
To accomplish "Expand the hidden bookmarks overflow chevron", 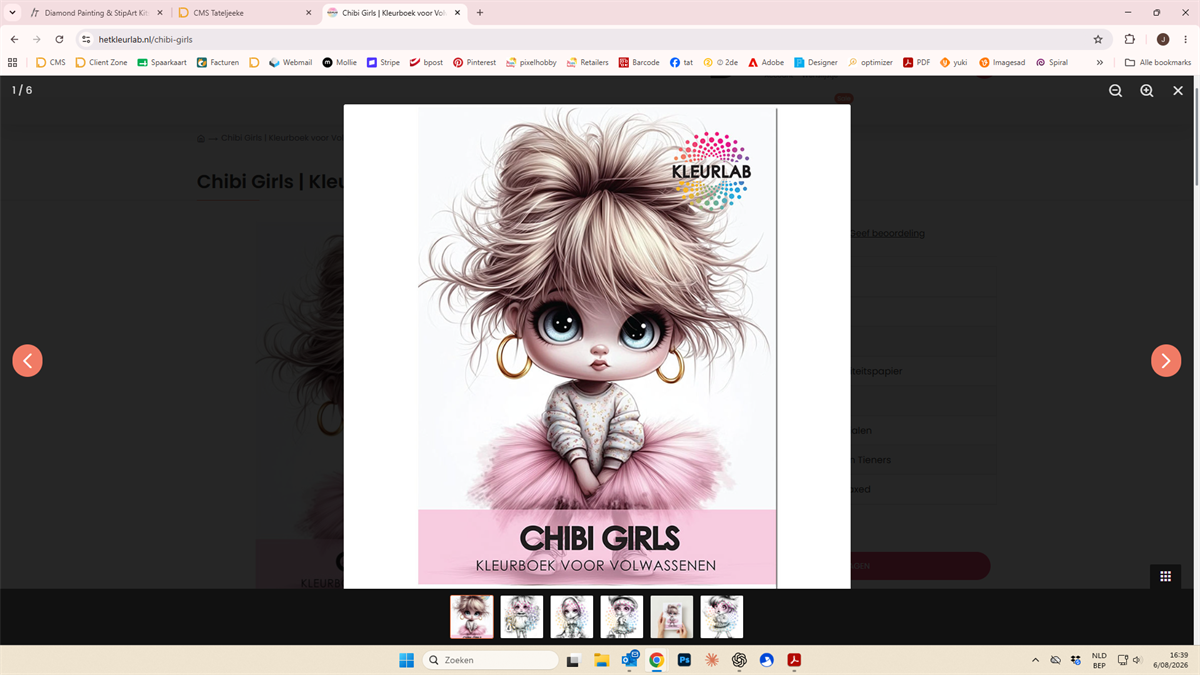I will pyautogui.click(x=1100, y=62).
